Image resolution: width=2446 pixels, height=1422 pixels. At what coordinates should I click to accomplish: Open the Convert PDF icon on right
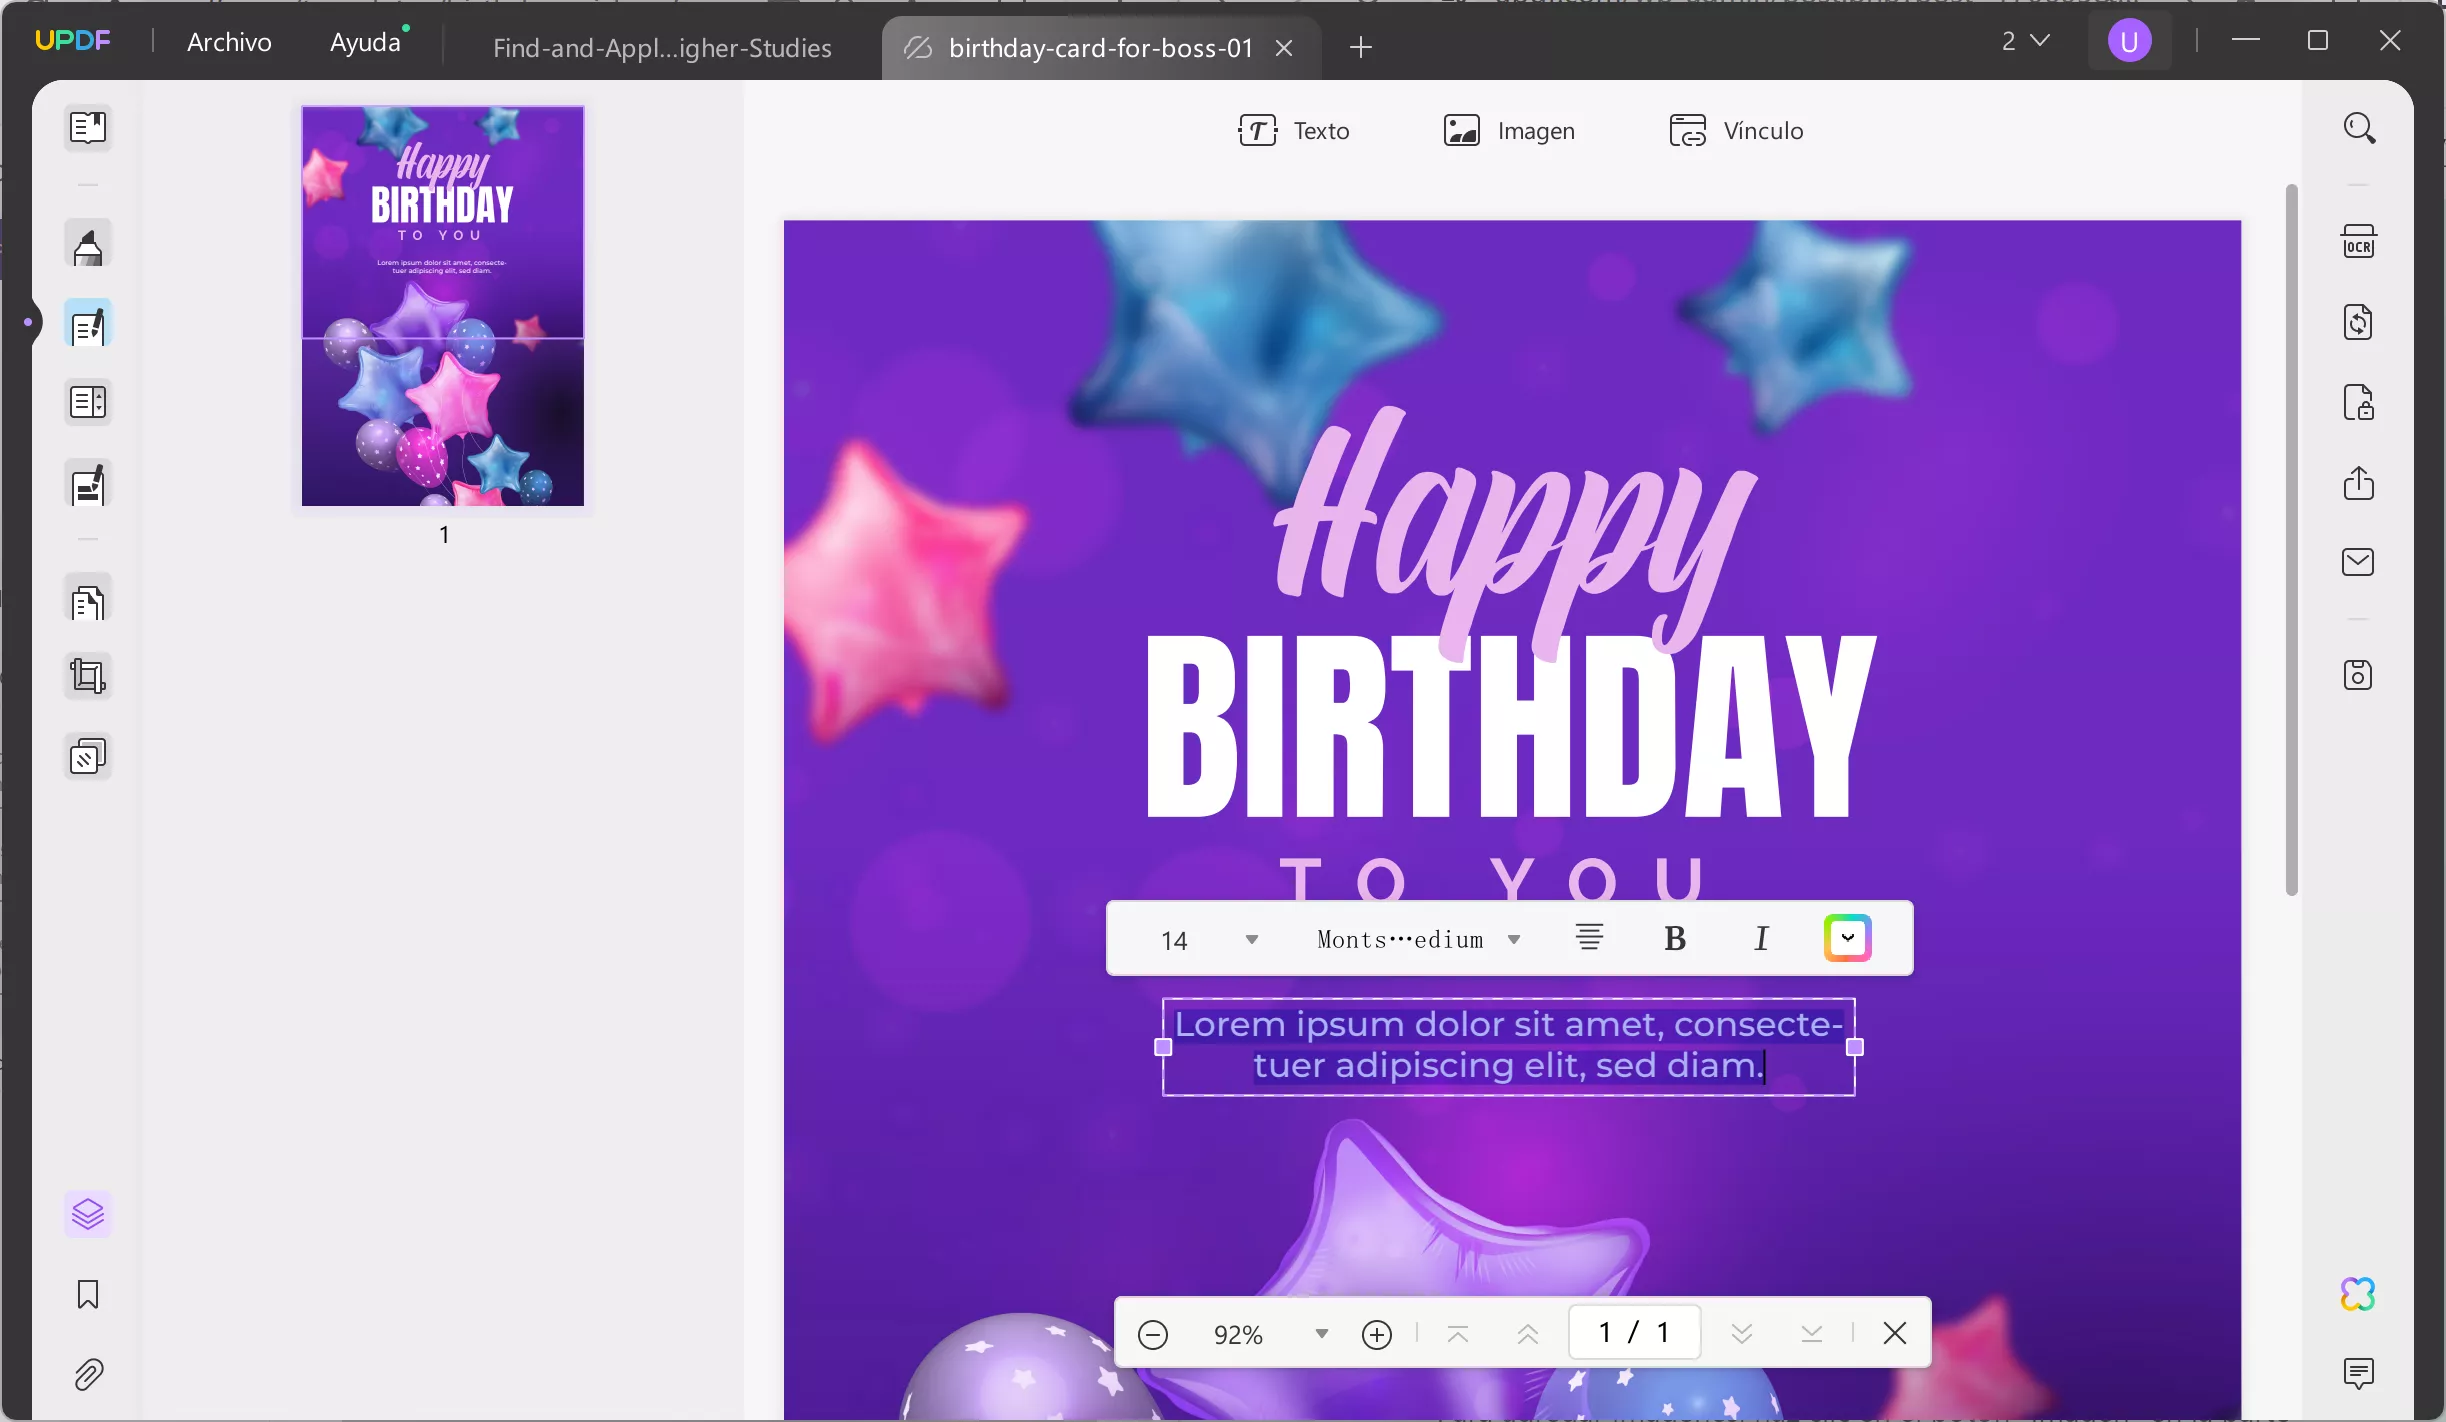2359,322
